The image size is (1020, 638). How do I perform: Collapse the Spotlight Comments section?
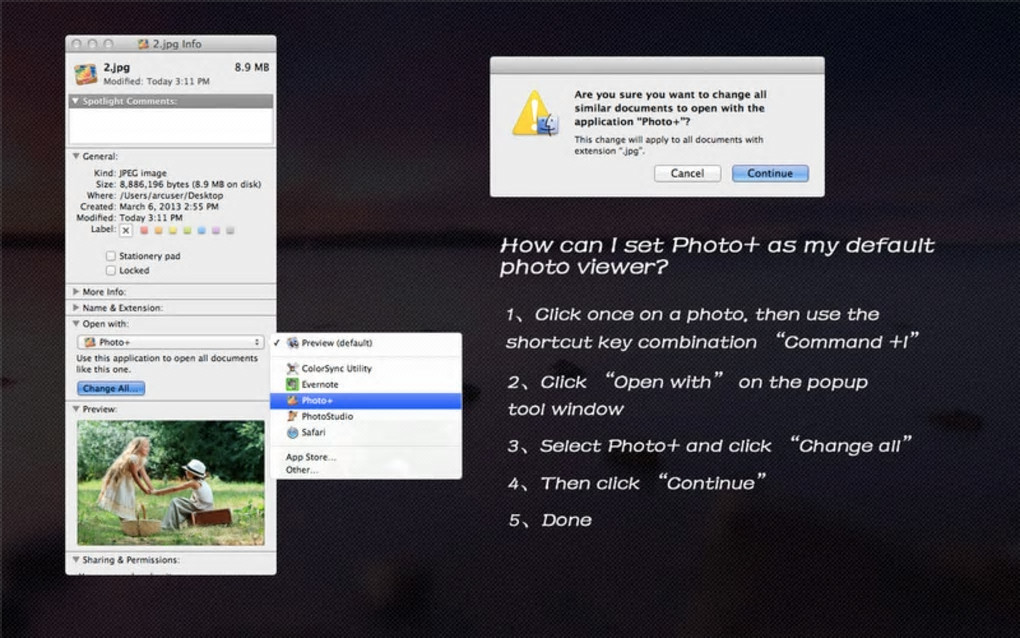(75, 101)
